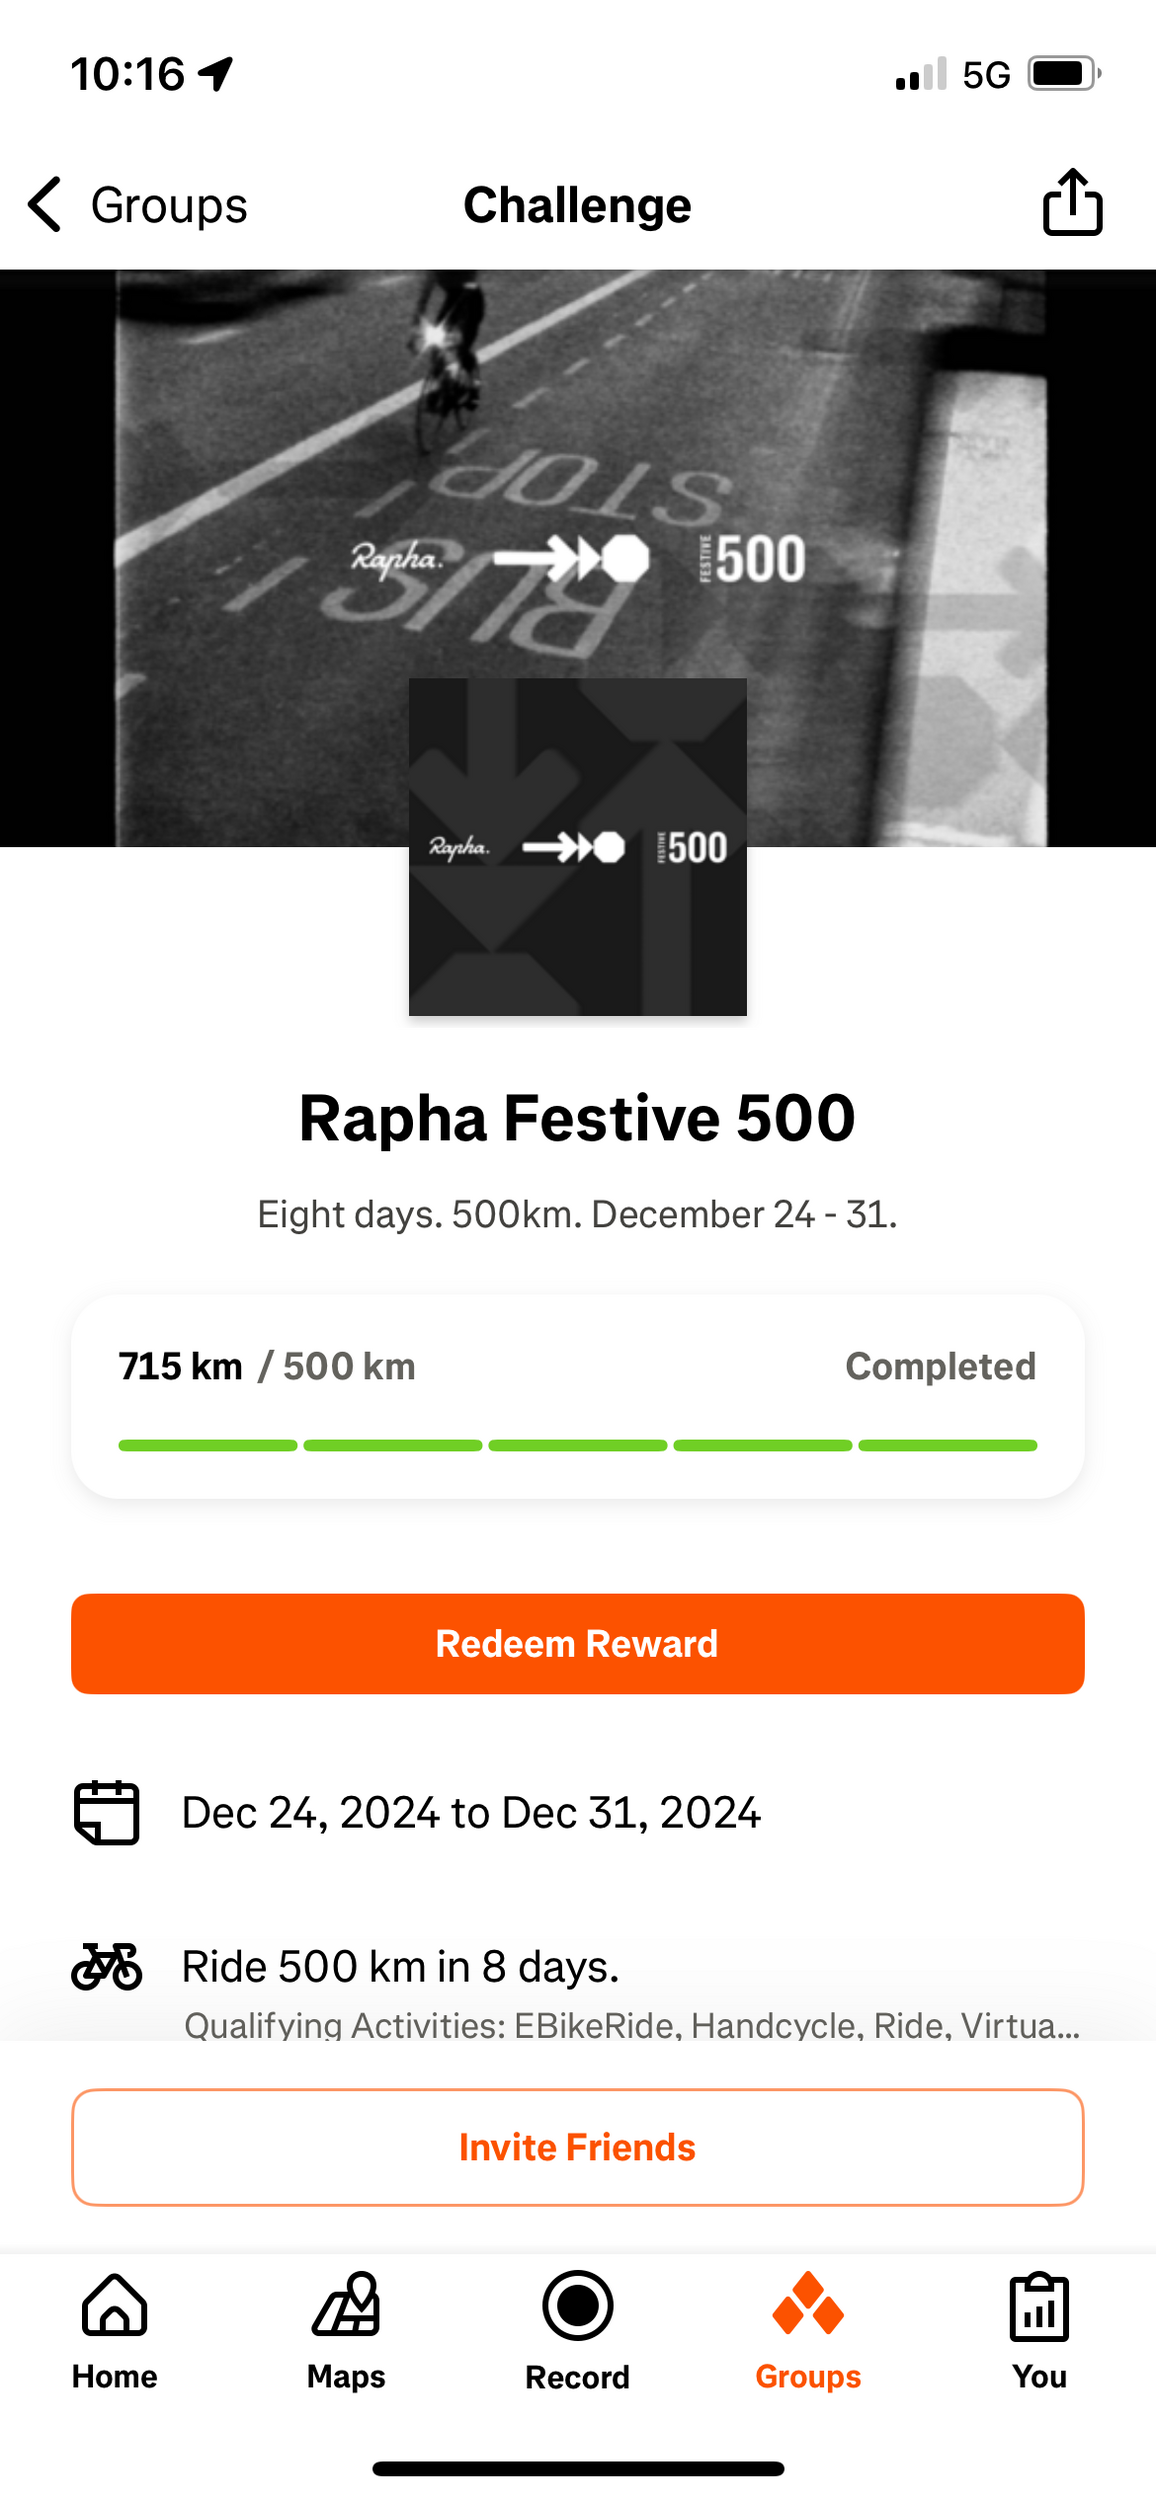The height and width of the screenshot is (2500, 1156).
Task: Tap the 715 km distance progress text
Action: click(181, 1366)
